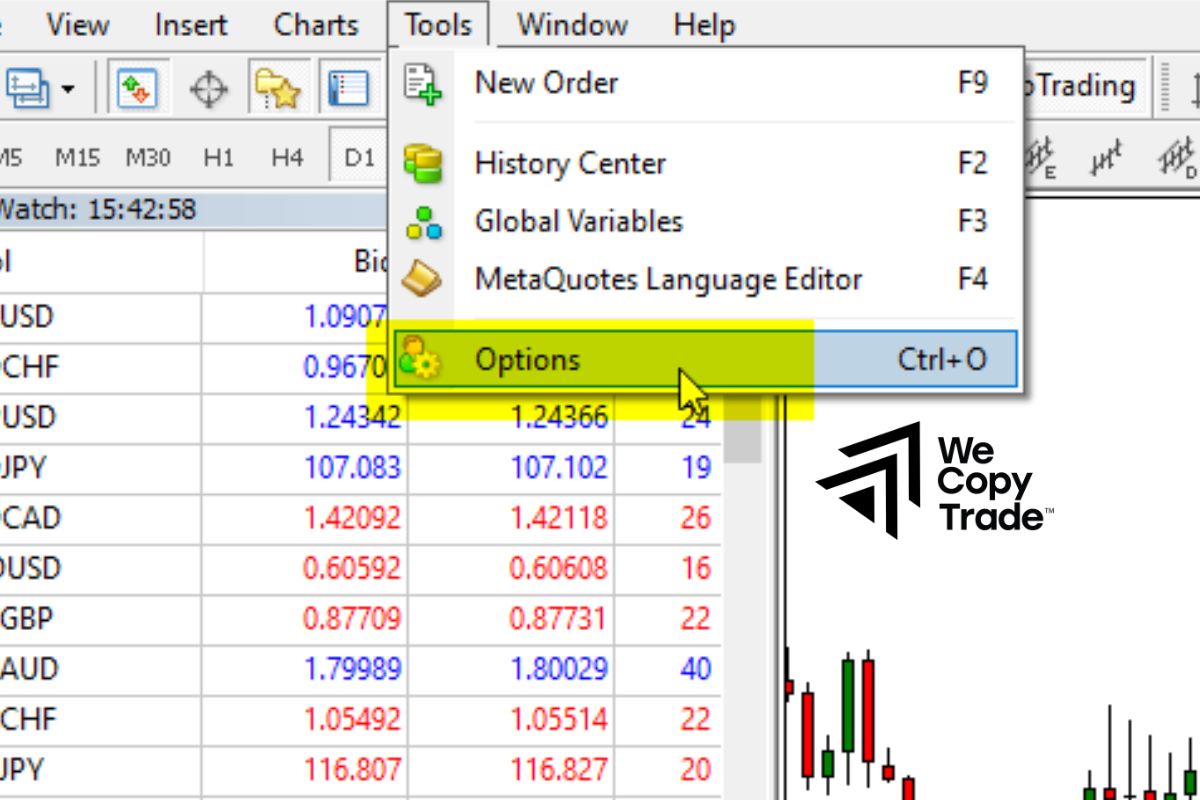Click the History Center database icon
Viewport: 1200px width, 800px height.
pos(423,163)
